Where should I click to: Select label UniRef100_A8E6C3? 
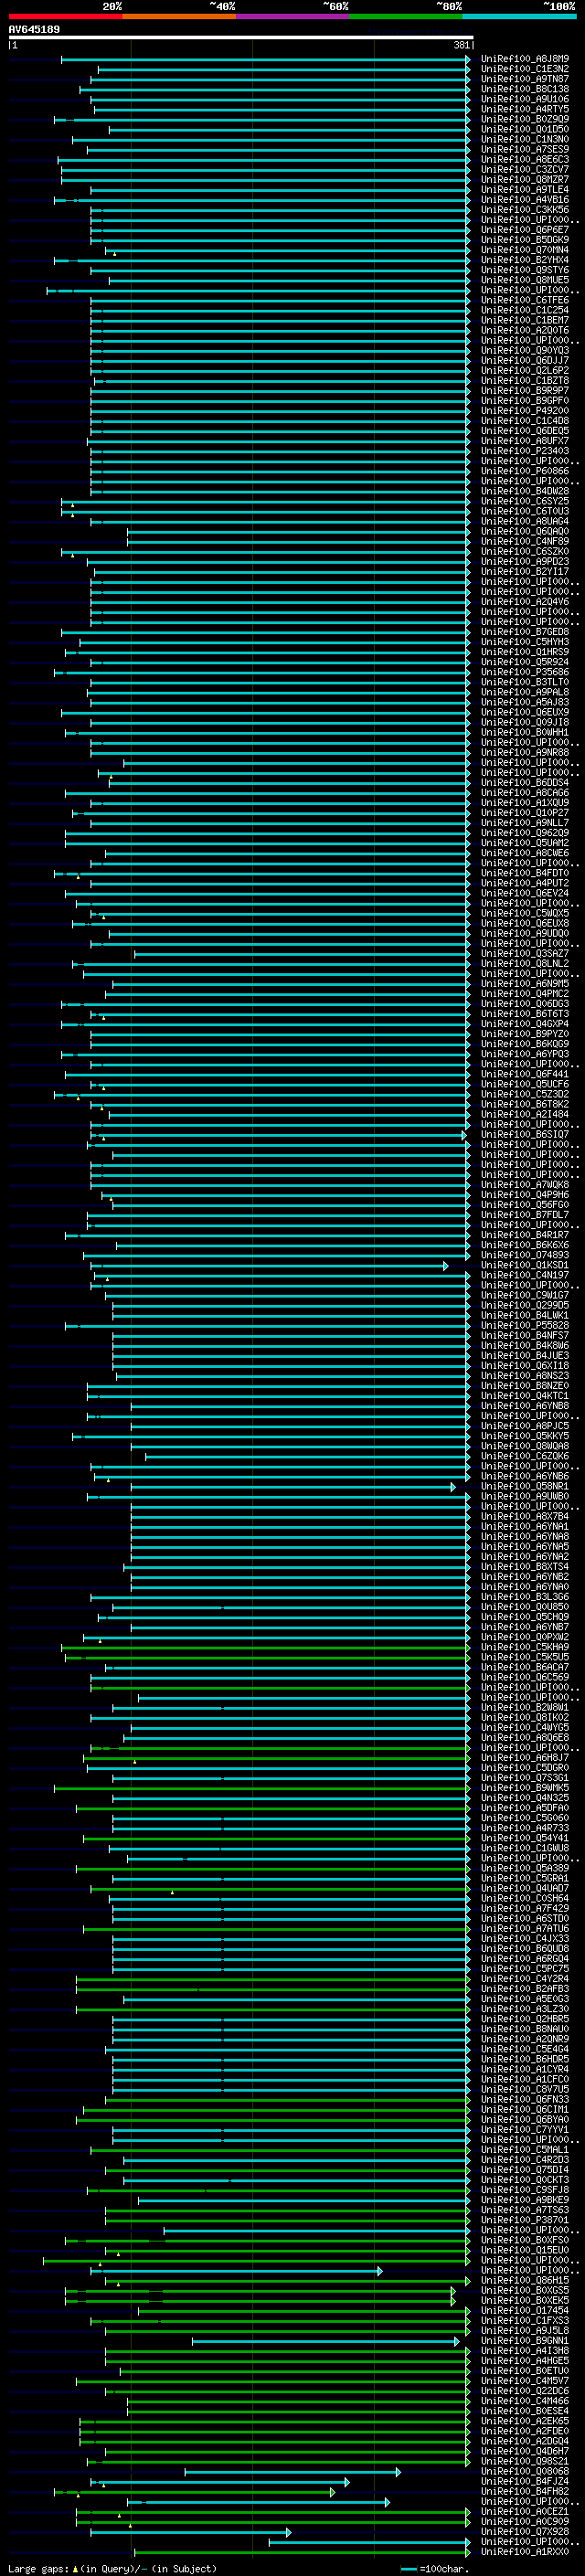pos(524,159)
